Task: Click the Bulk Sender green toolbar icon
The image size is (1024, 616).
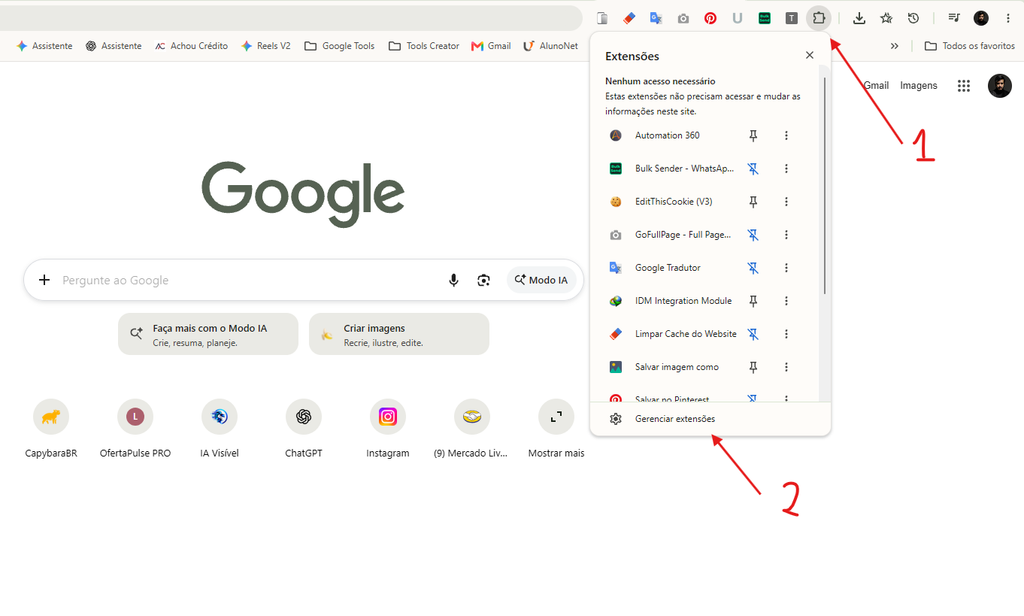Action: tap(764, 18)
